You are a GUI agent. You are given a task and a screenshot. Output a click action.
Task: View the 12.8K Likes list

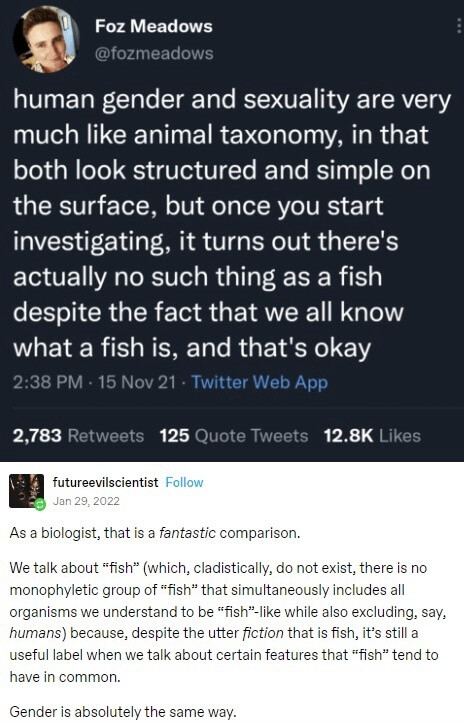[372, 436]
